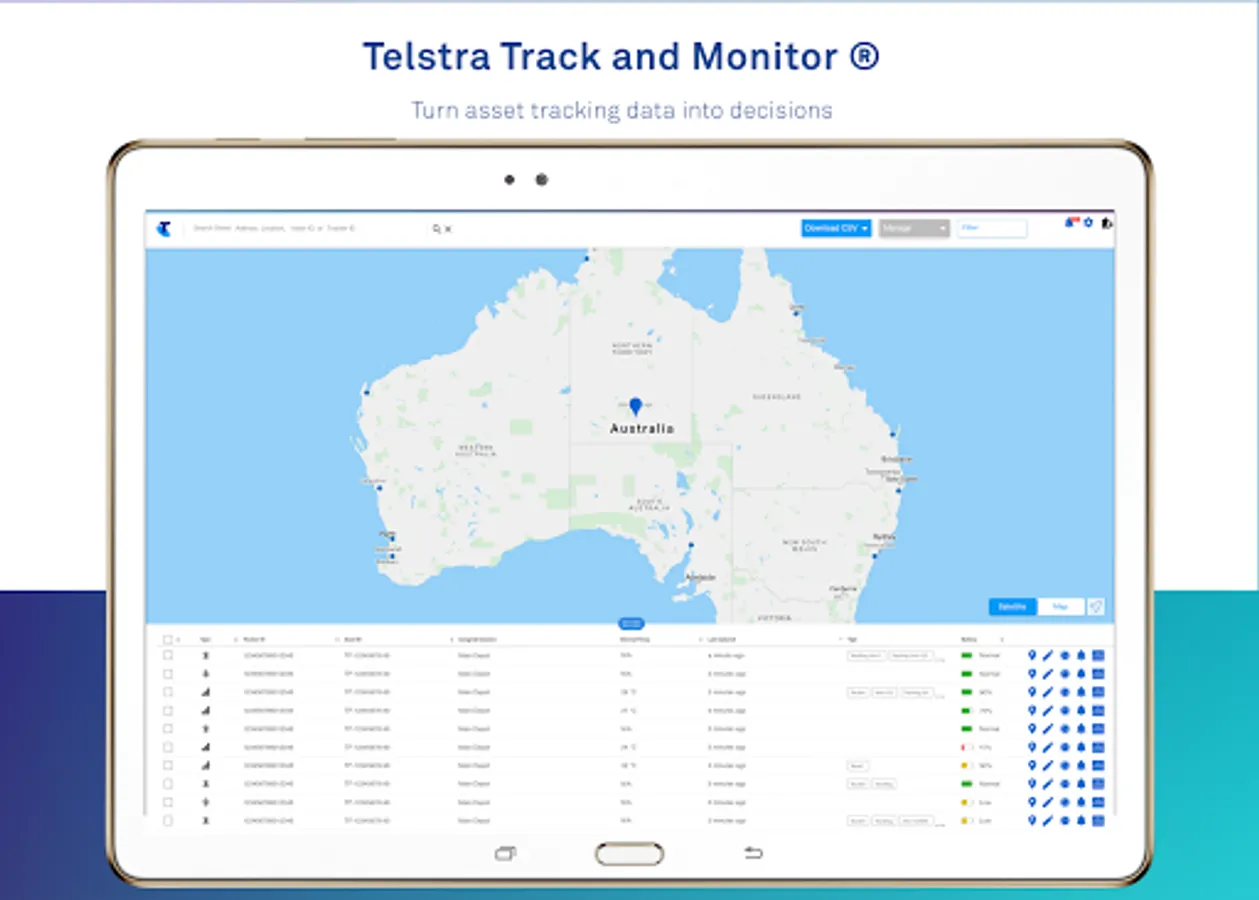The width and height of the screenshot is (1259, 900).
Task: Click the globe icon in the 96% battery row
Action: [1065, 692]
